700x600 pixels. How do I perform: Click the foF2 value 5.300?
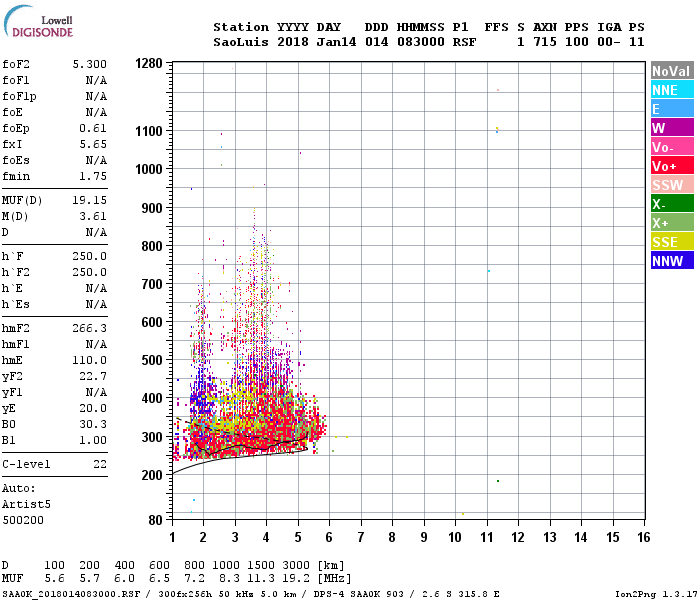[x=90, y=64]
